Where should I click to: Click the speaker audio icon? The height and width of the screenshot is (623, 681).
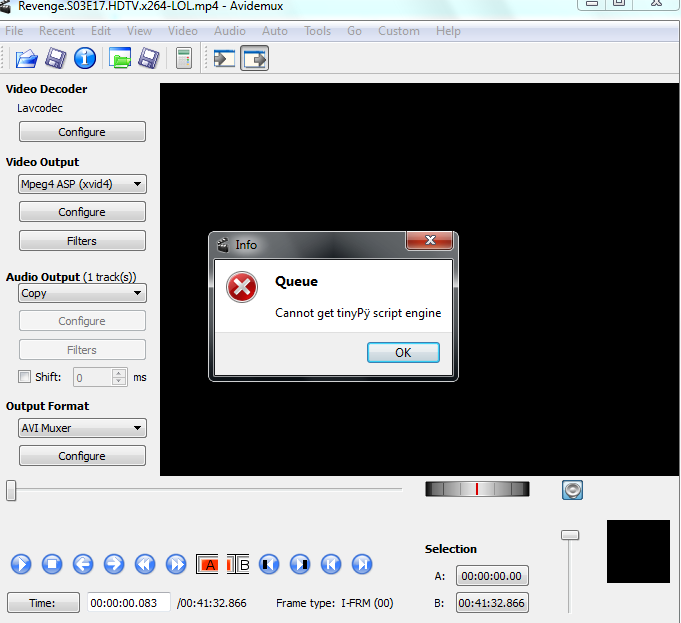tap(572, 490)
